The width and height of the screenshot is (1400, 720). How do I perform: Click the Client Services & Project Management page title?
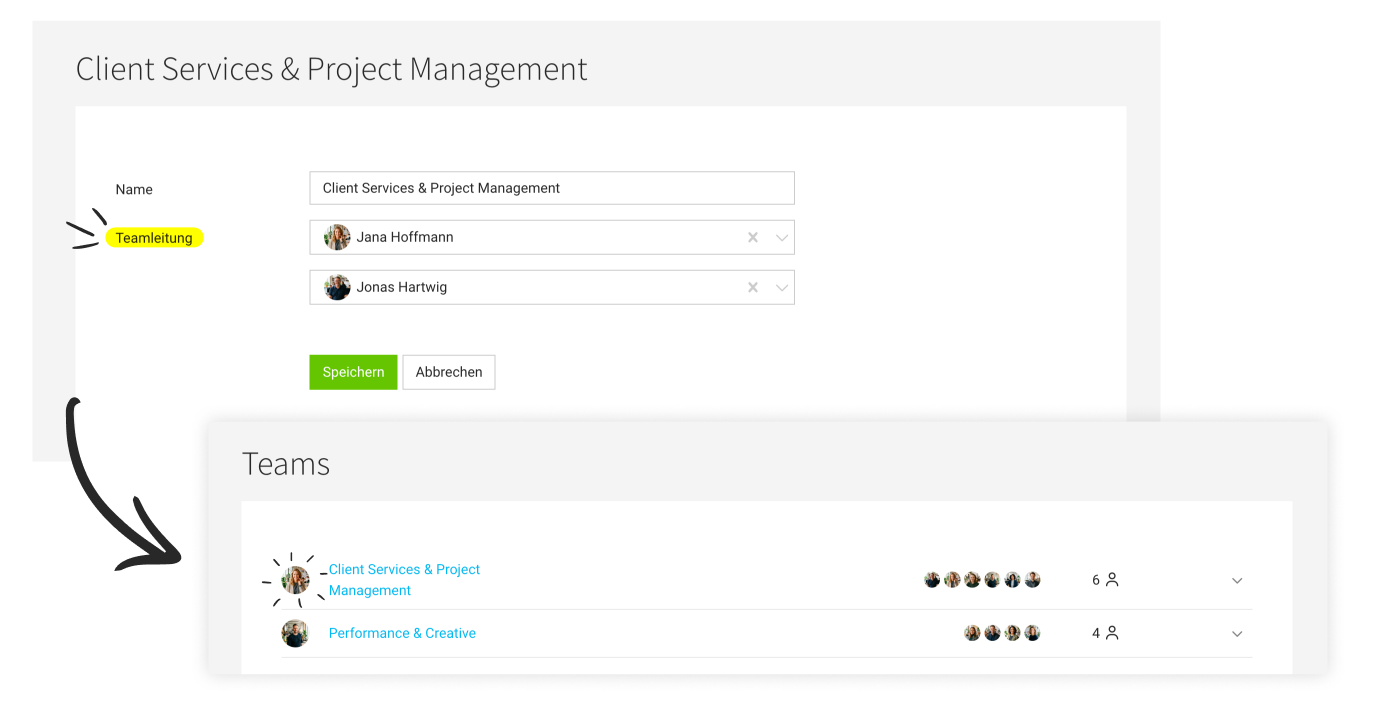pos(332,69)
